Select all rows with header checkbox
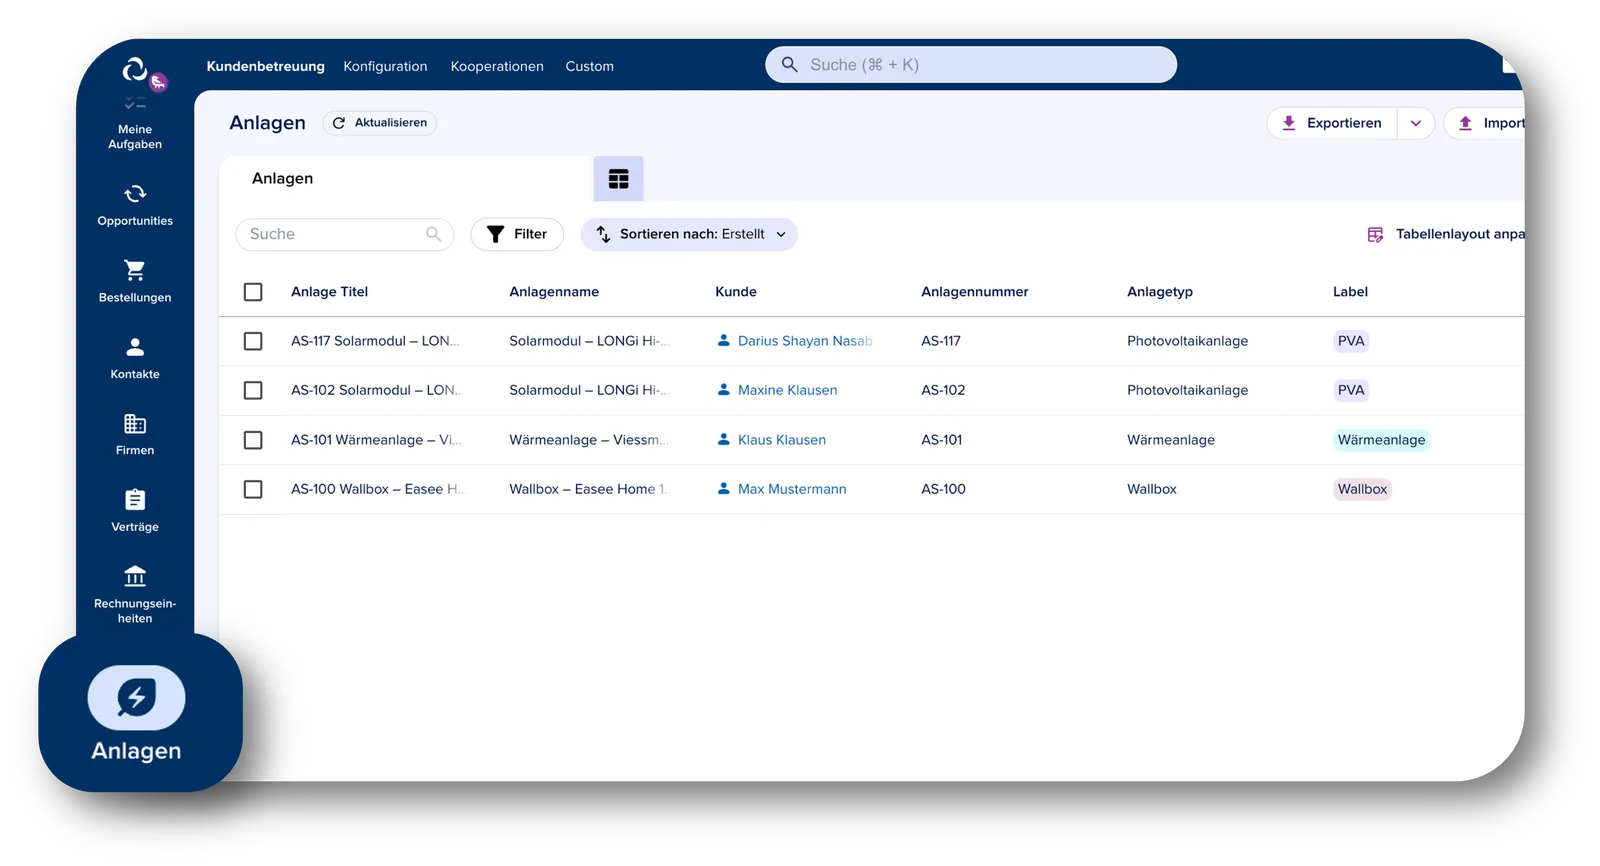The width and height of the screenshot is (1600, 866). click(x=253, y=292)
